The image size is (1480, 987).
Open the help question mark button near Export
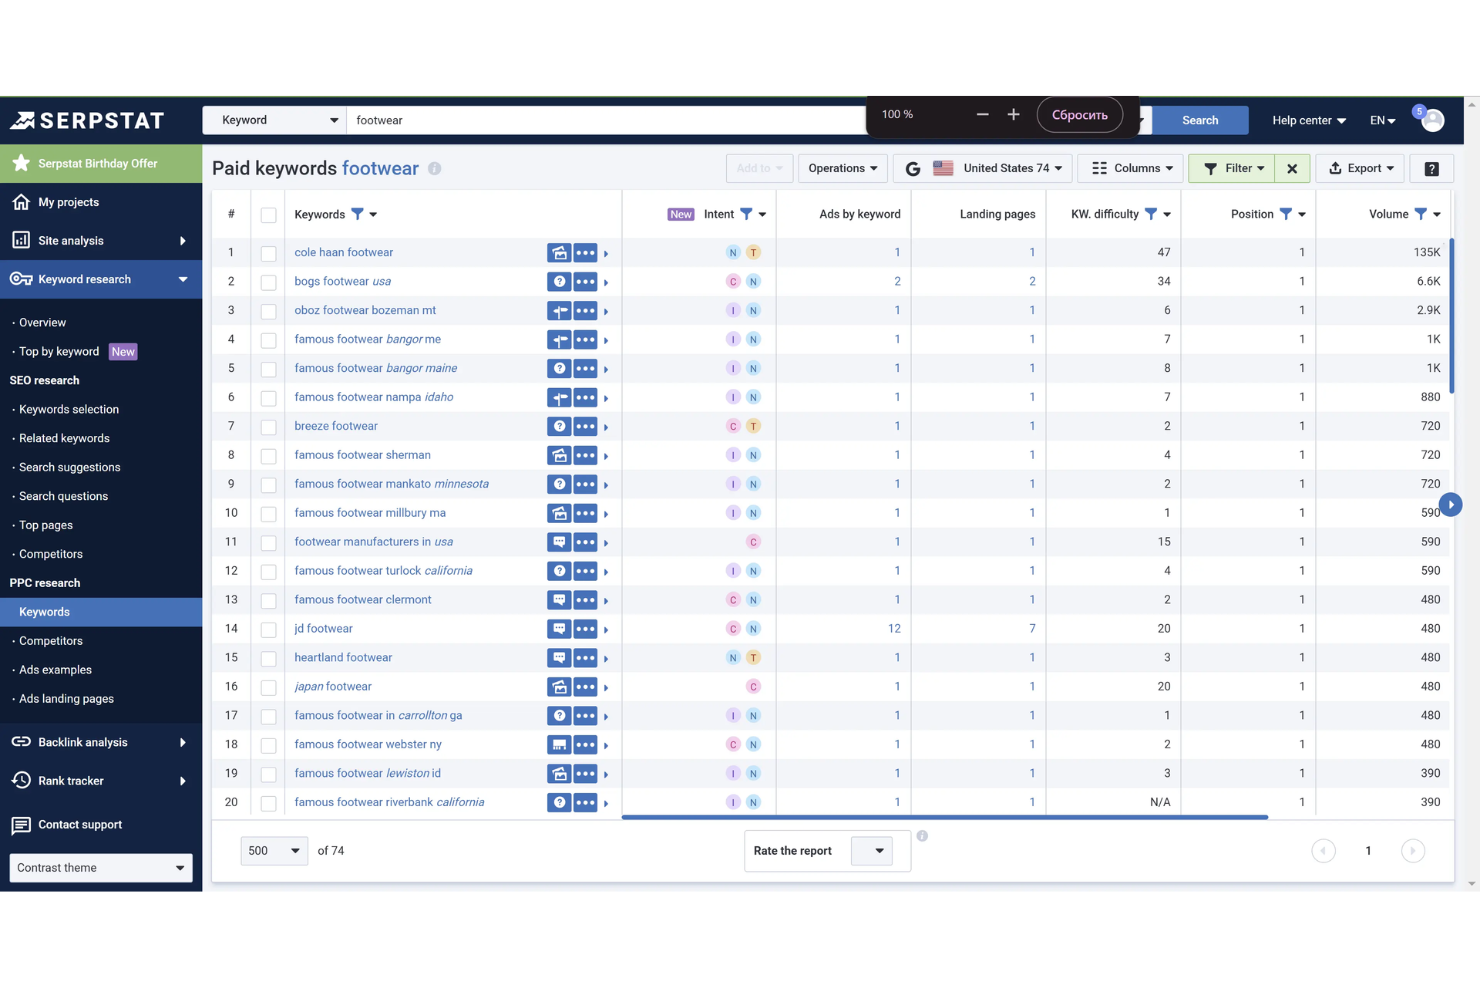coord(1431,168)
